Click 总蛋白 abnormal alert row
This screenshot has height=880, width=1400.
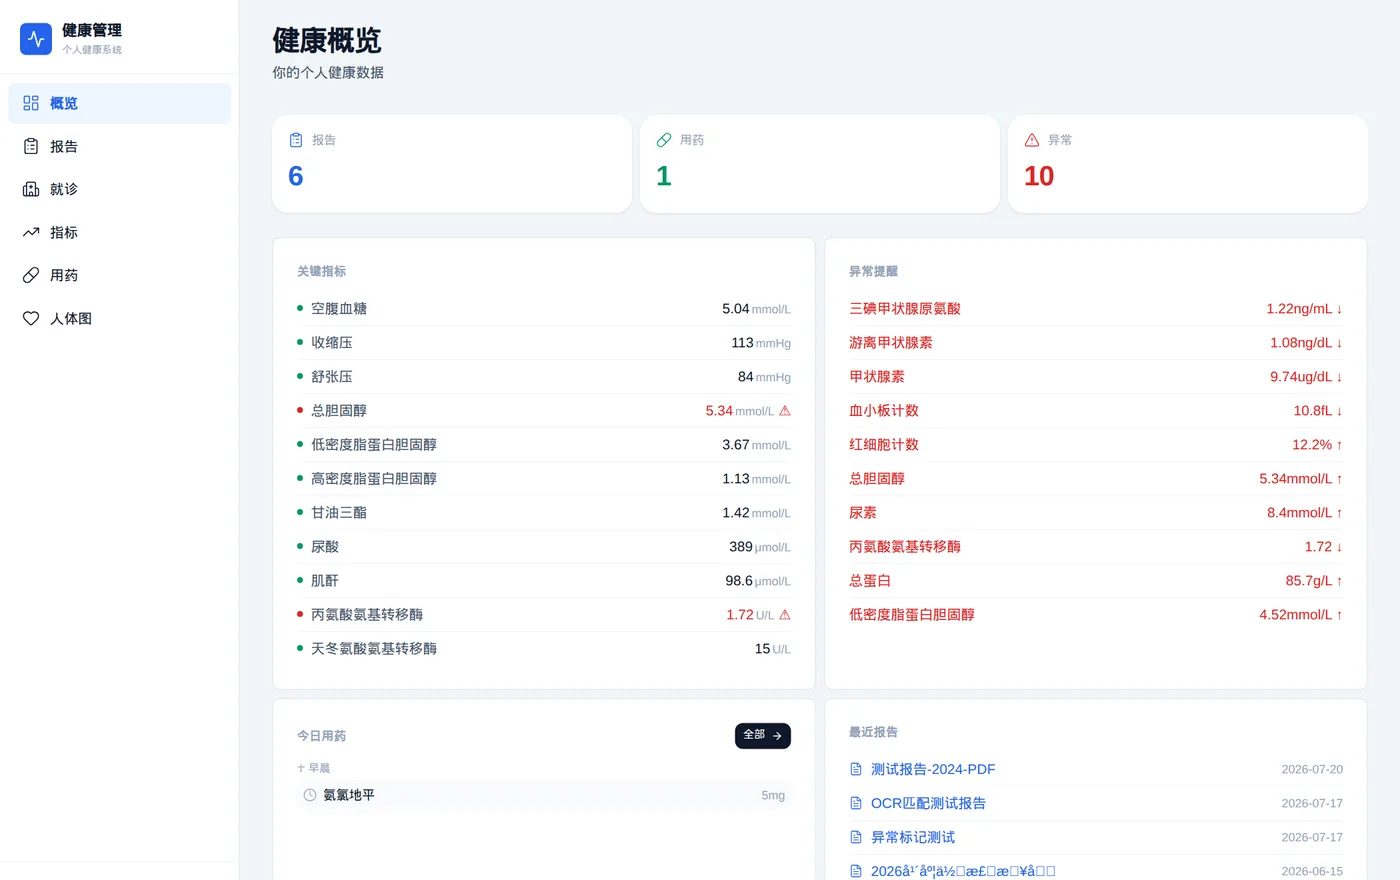point(1096,581)
